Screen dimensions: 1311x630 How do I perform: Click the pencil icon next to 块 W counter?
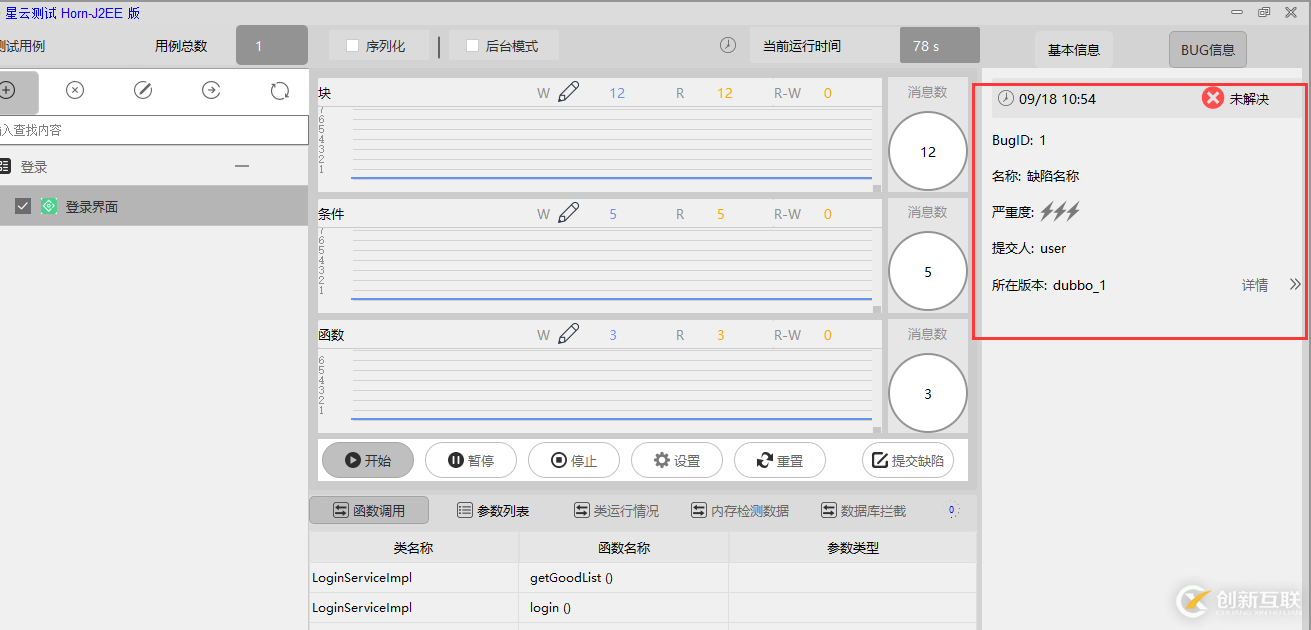566,91
